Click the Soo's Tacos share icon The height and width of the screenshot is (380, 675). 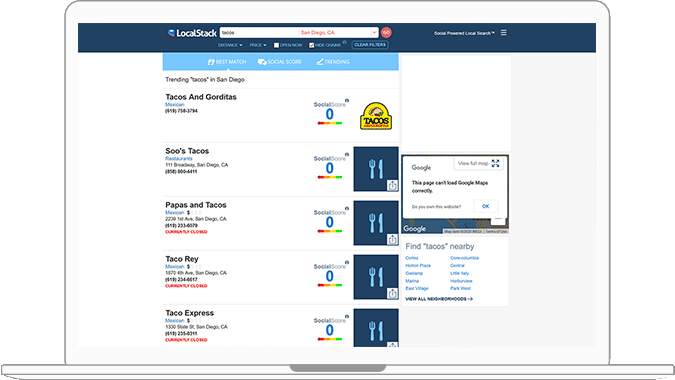[x=393, y=185]
